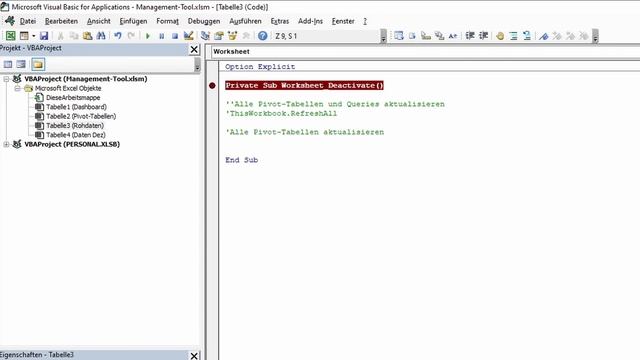640x360 pixels.
Task: Open Edit toolbar options arrow
Action: coord(596,36)
